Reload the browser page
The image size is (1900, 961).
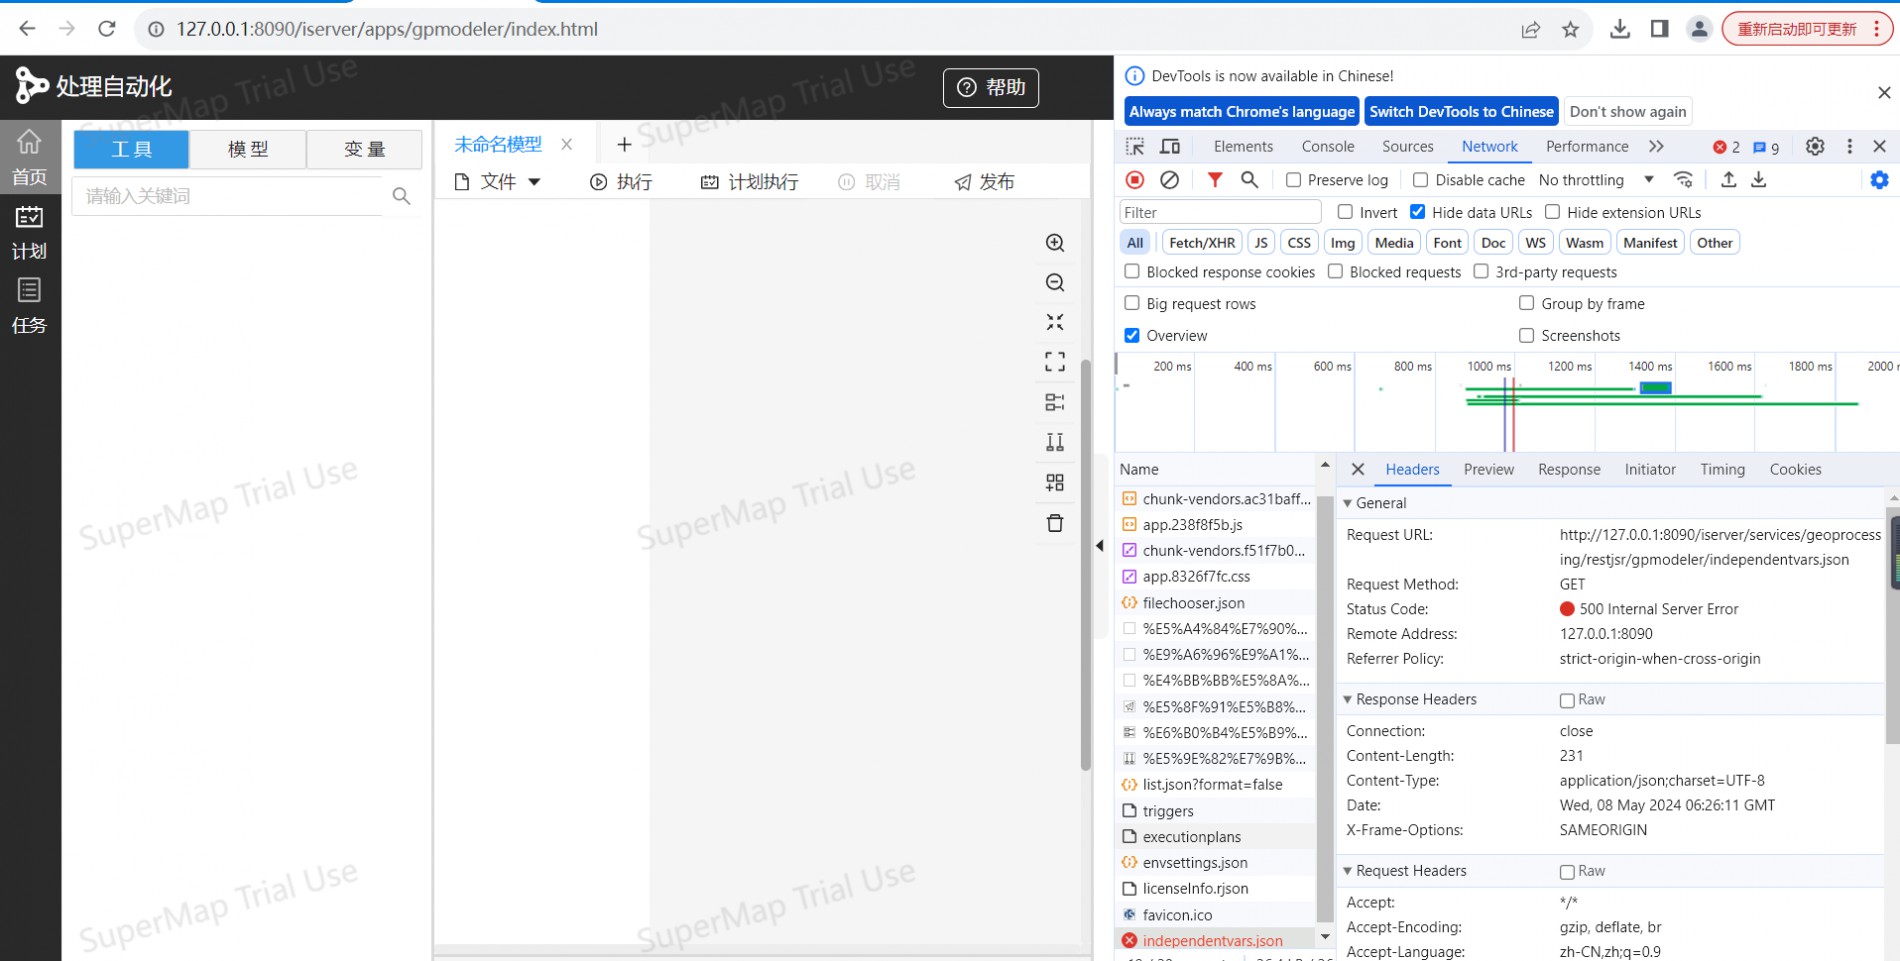pos(107,29)
